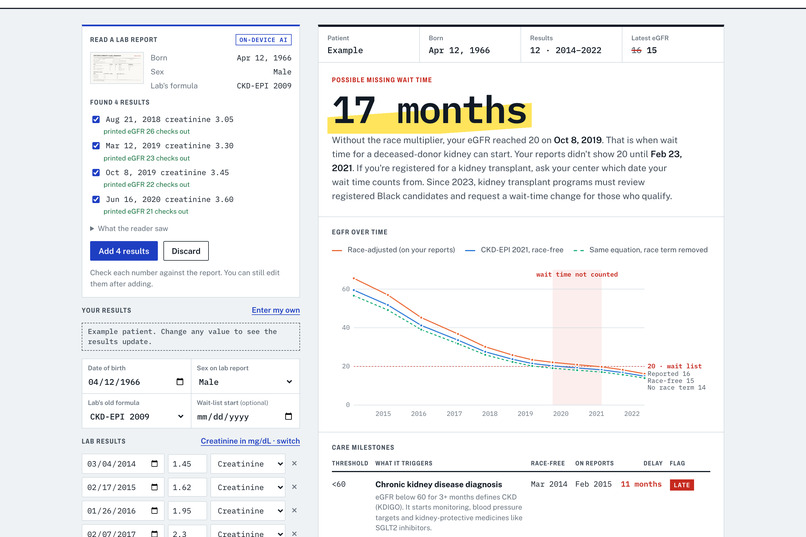Click 'printed eGFR 26 checks out' note
Screen dimensions: 806x537
(146, 132)
